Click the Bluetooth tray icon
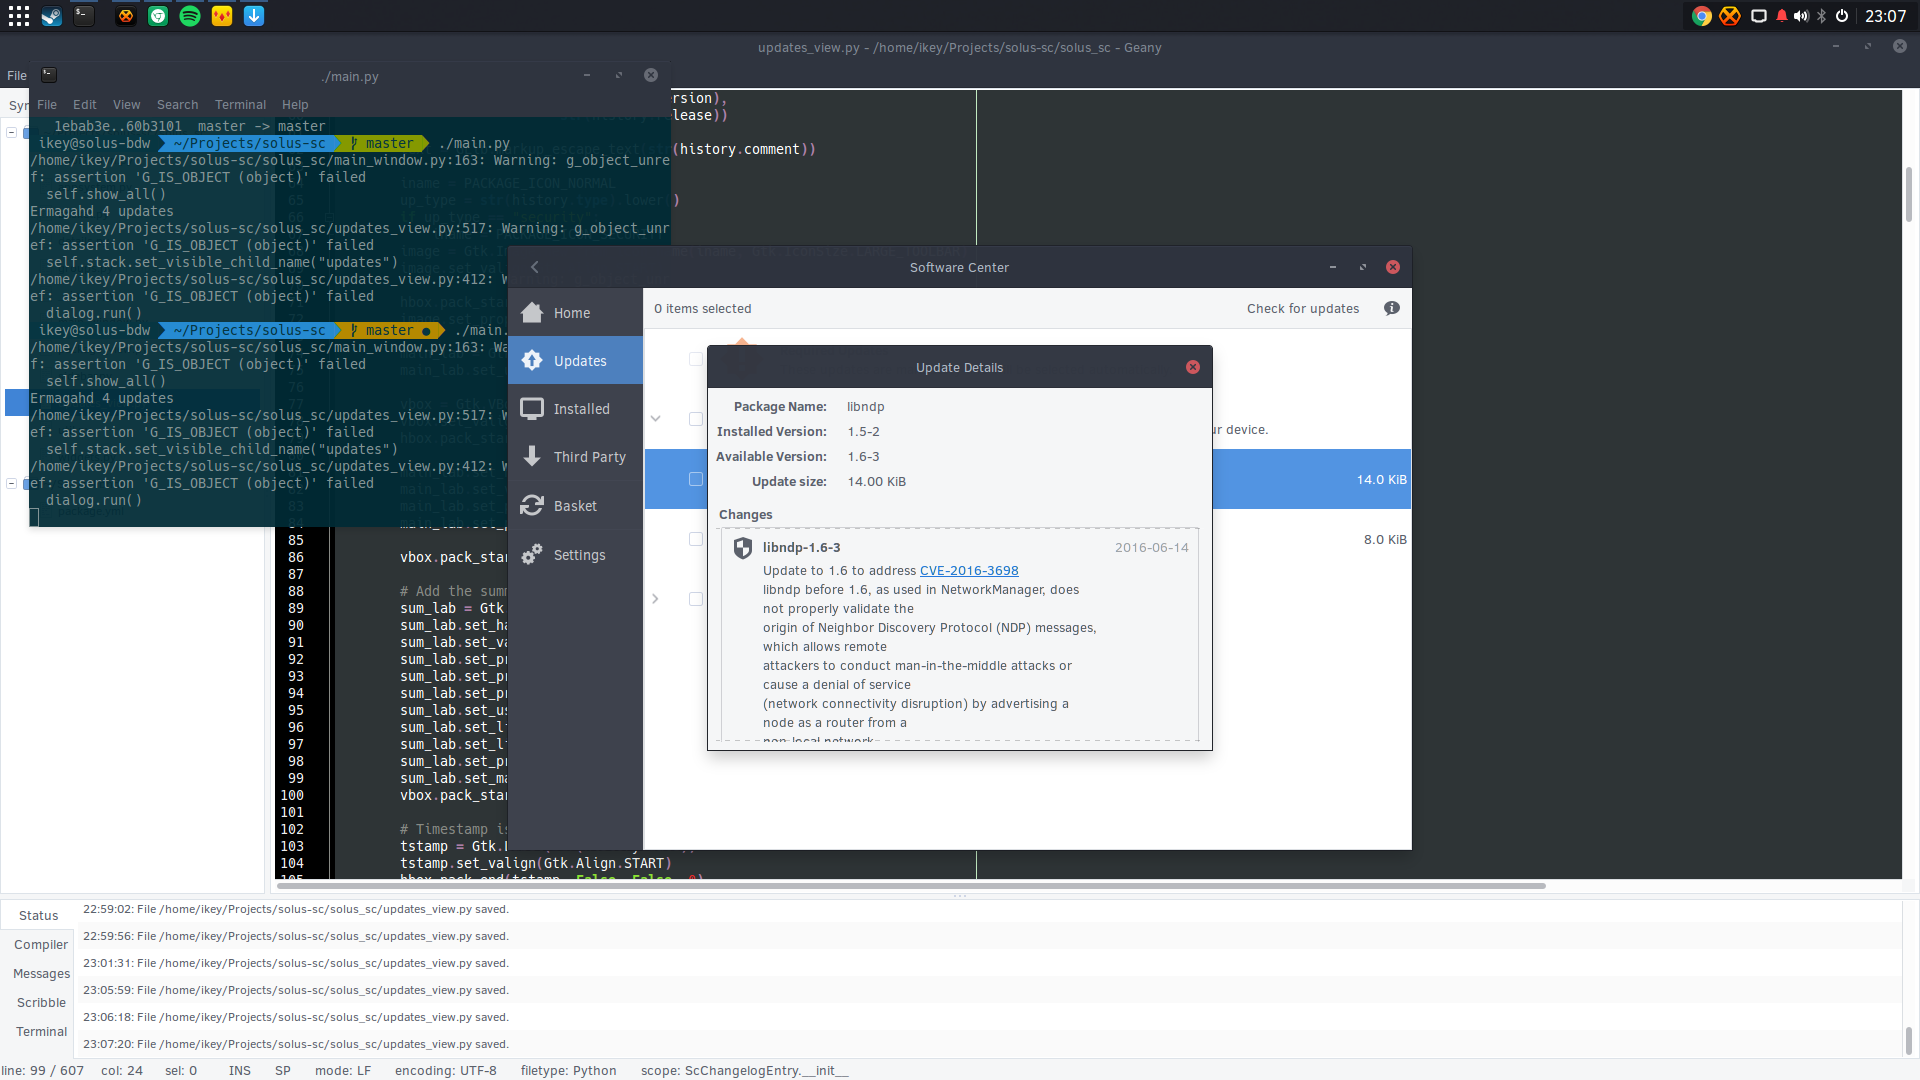The height and width of the screenshot is (1080, 1920). 1822,16
